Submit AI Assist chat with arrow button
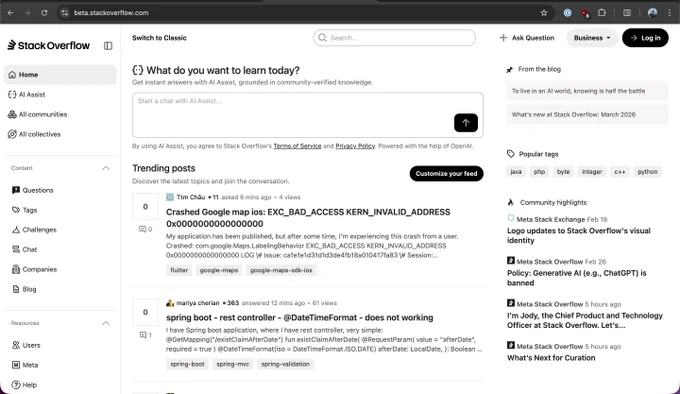The height and width of the screenshot is (394, 680). click(466, 123)
